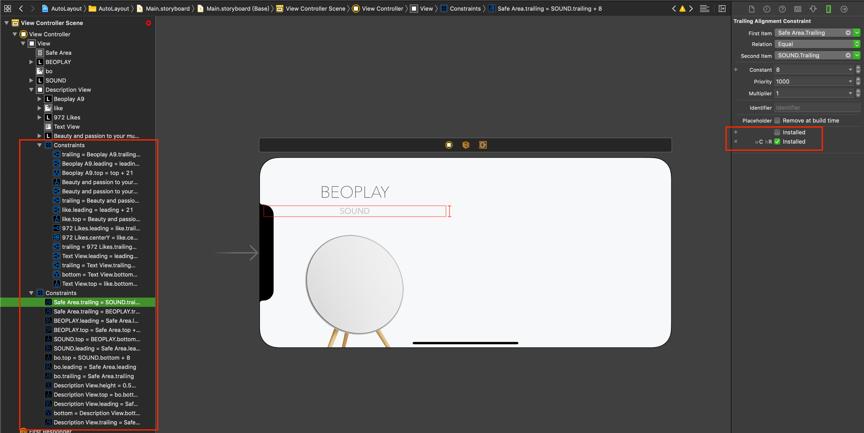Select View Controller icon in scene dock
The image size is (864, 433).
tap(449, 145)
